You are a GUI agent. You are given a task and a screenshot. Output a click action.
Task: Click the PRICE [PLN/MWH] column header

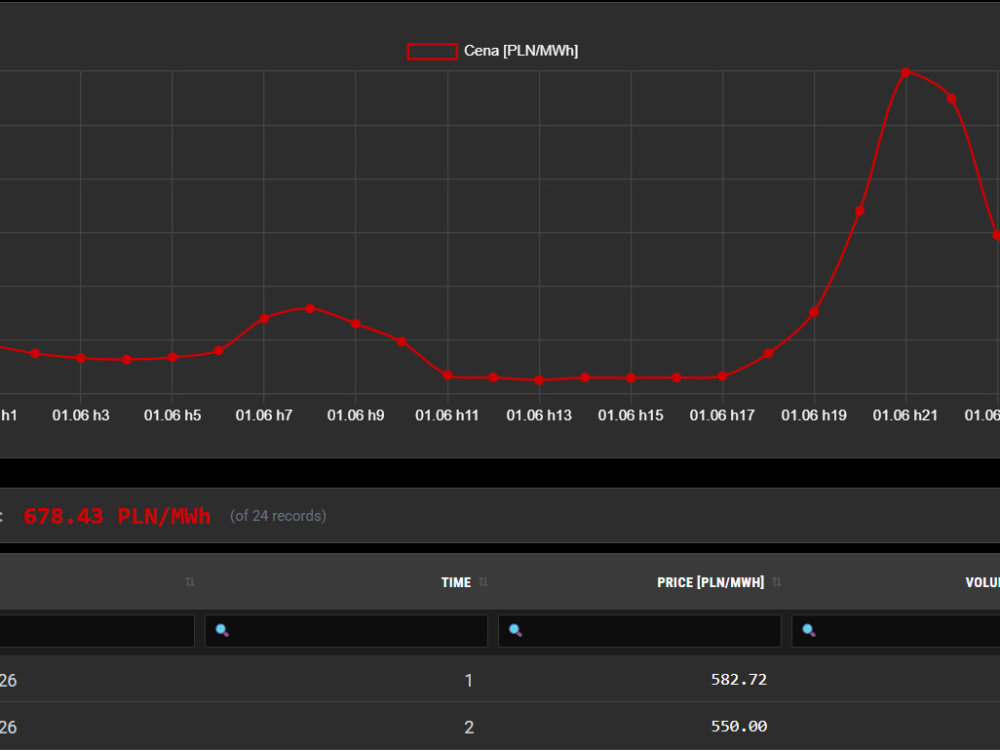pyautogui.click(x=710, y=582)
